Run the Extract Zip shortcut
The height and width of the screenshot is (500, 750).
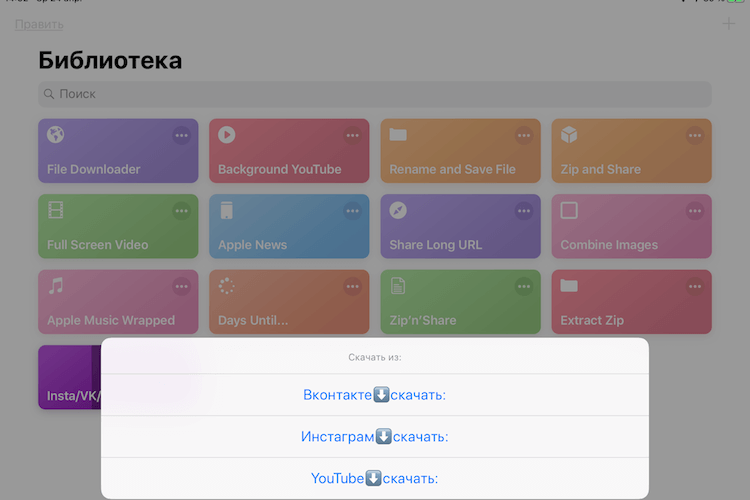point(631,302)
